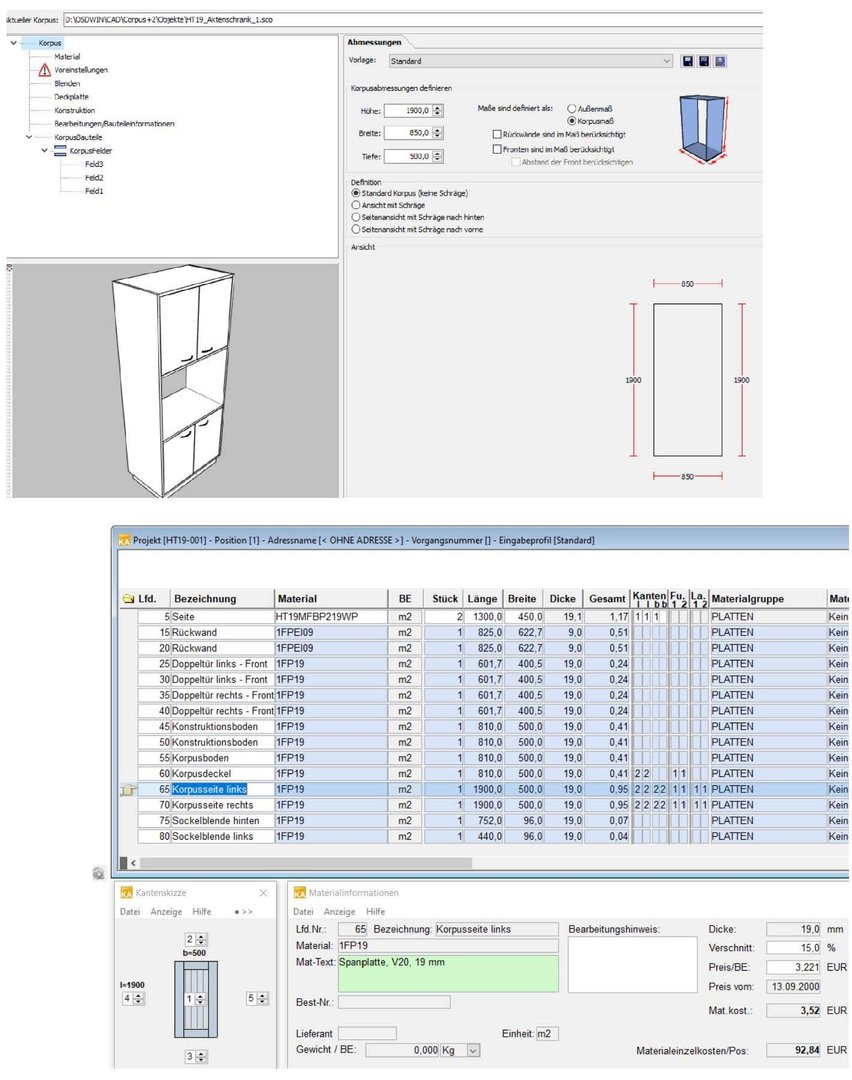Select Blenden node in the tree
This screenshot has height=1080, width=852.
pyautogui.click(x=67, y=83)
